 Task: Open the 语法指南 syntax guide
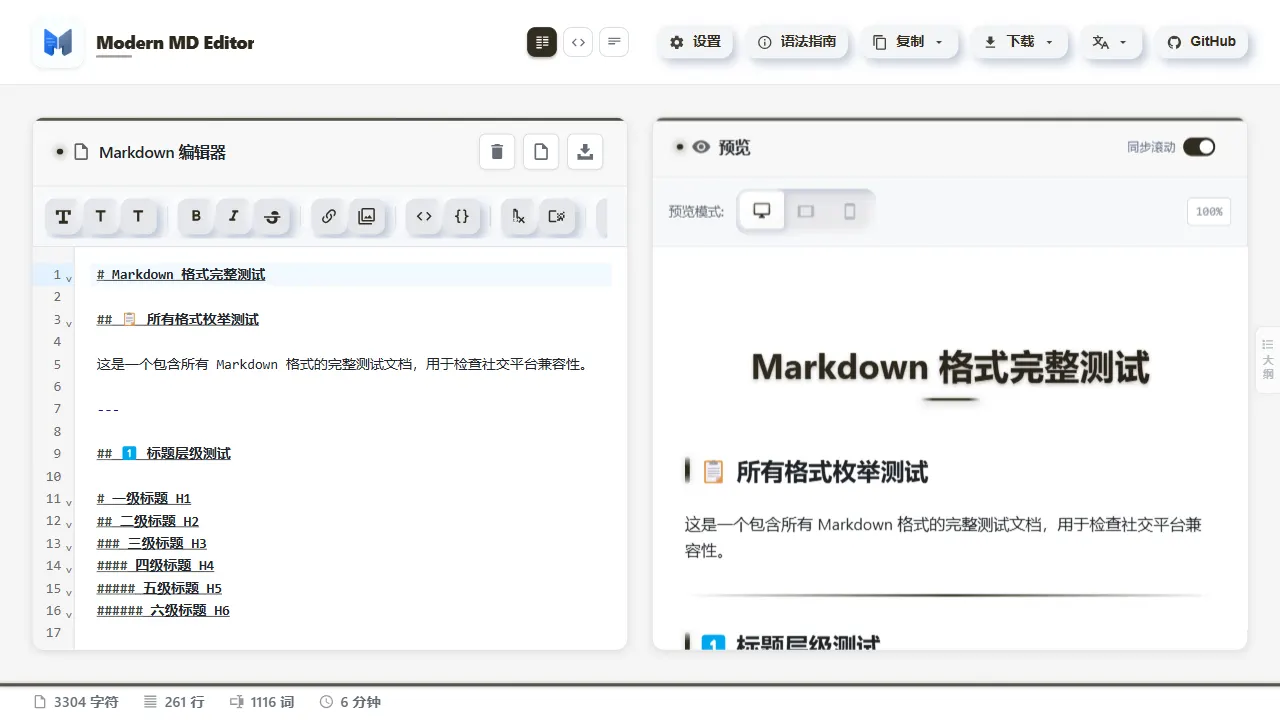coord(797,42)
